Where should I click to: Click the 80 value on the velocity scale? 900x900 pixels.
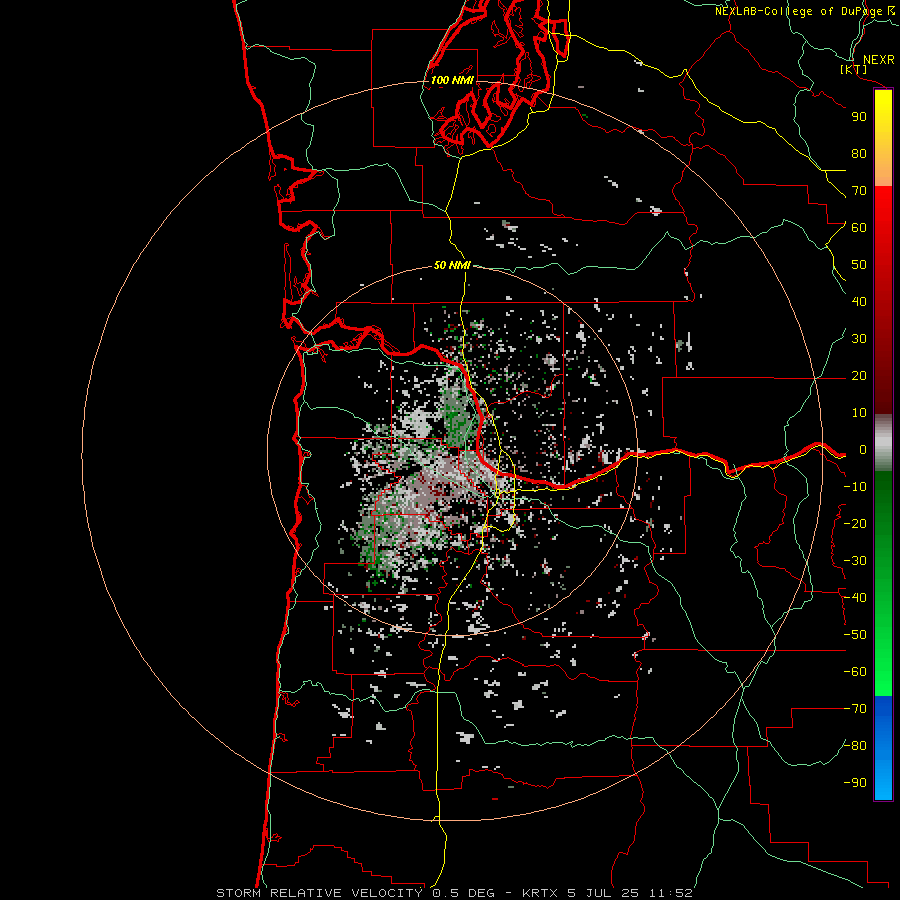859,154
